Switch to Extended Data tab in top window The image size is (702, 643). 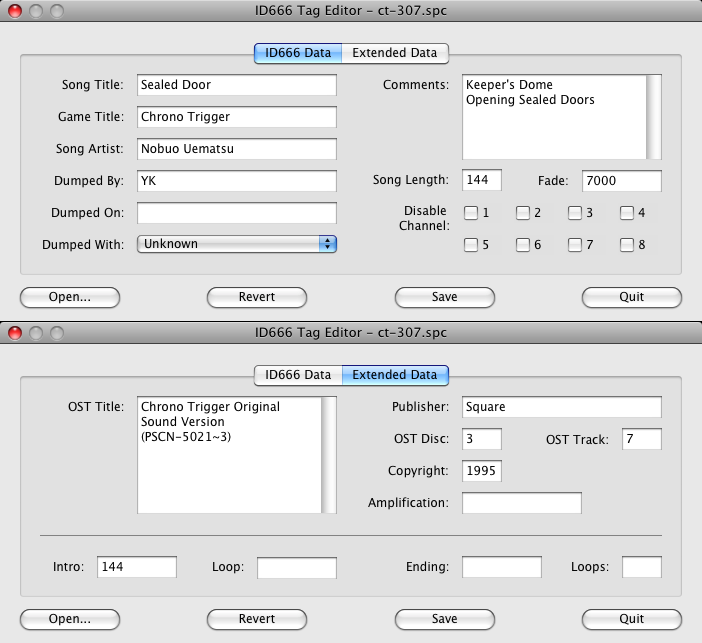[395, 53]
